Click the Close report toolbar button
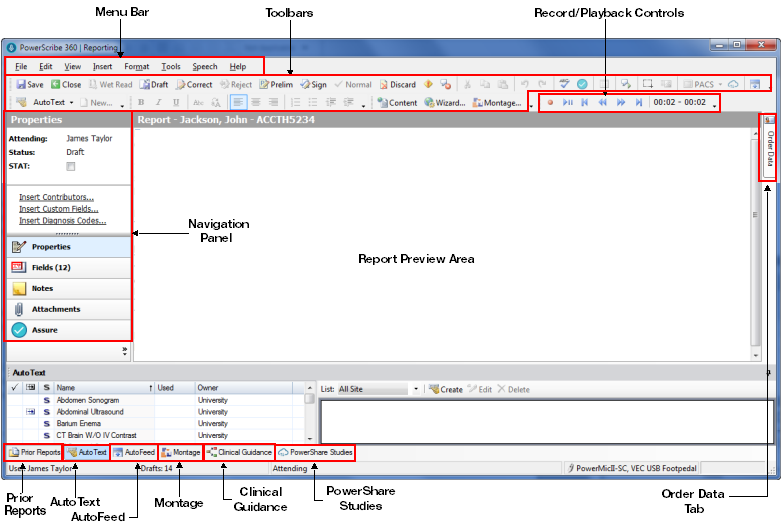This screenshot has height=526, width=783. point(66,84)
